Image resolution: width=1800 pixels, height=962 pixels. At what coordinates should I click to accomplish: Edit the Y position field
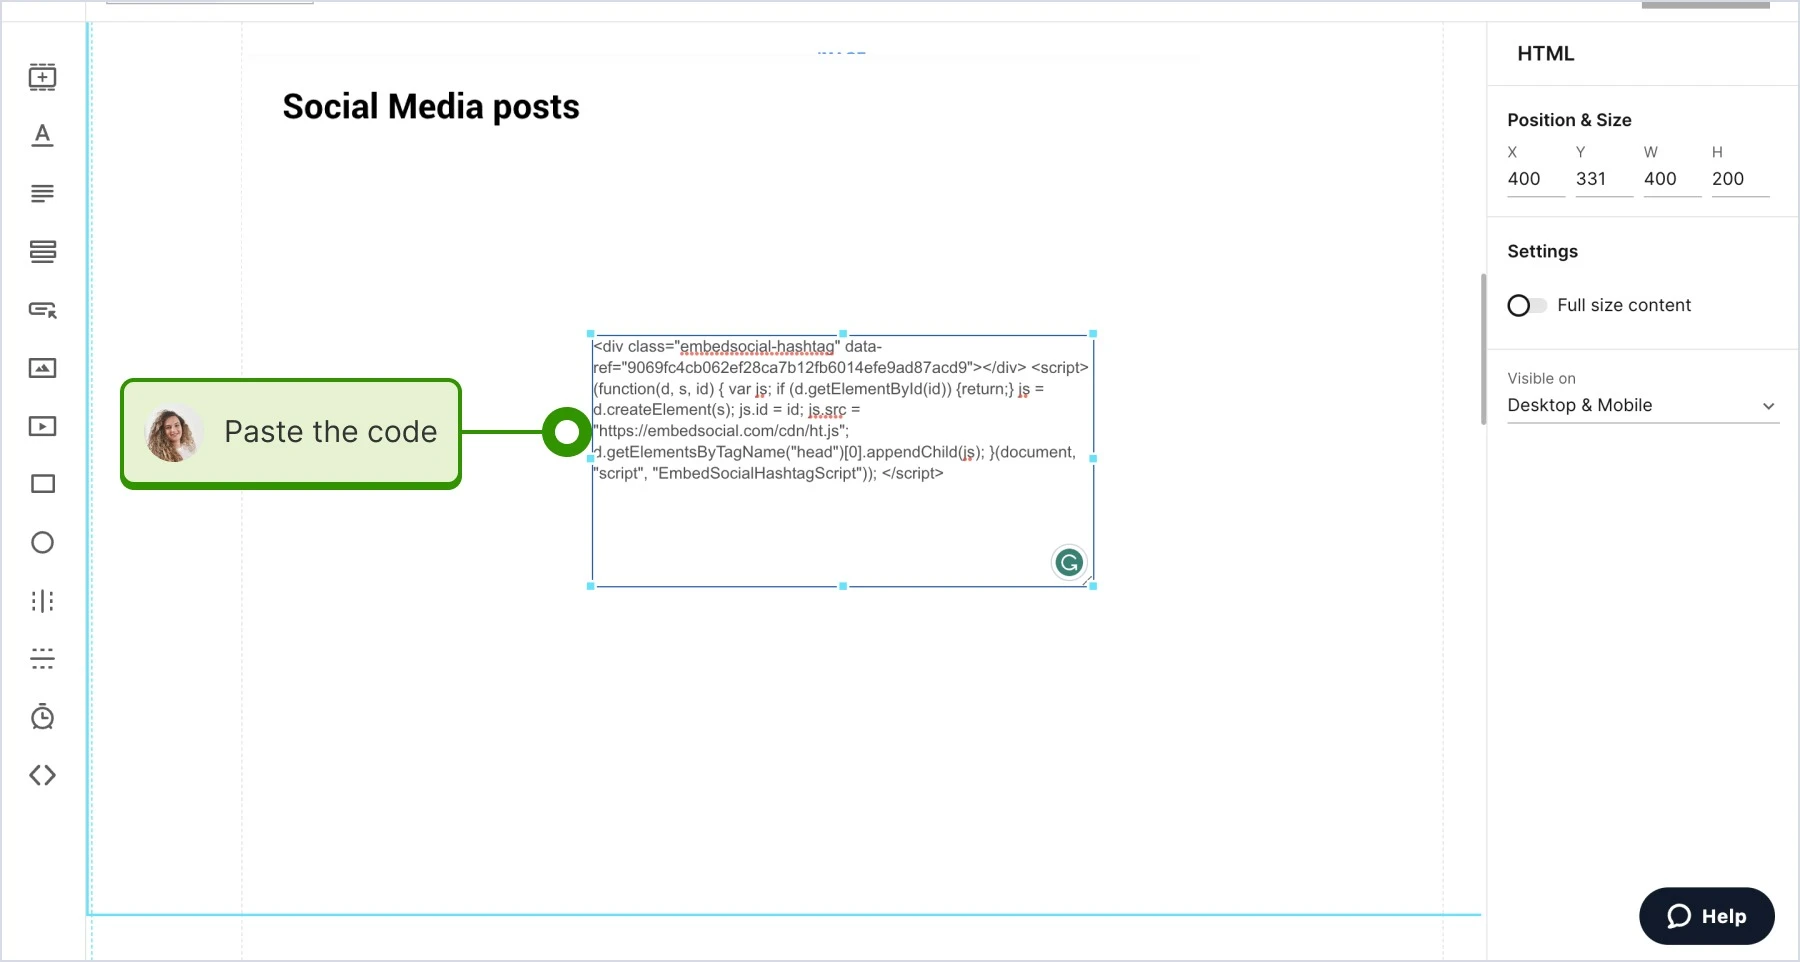pos(1604,179)
